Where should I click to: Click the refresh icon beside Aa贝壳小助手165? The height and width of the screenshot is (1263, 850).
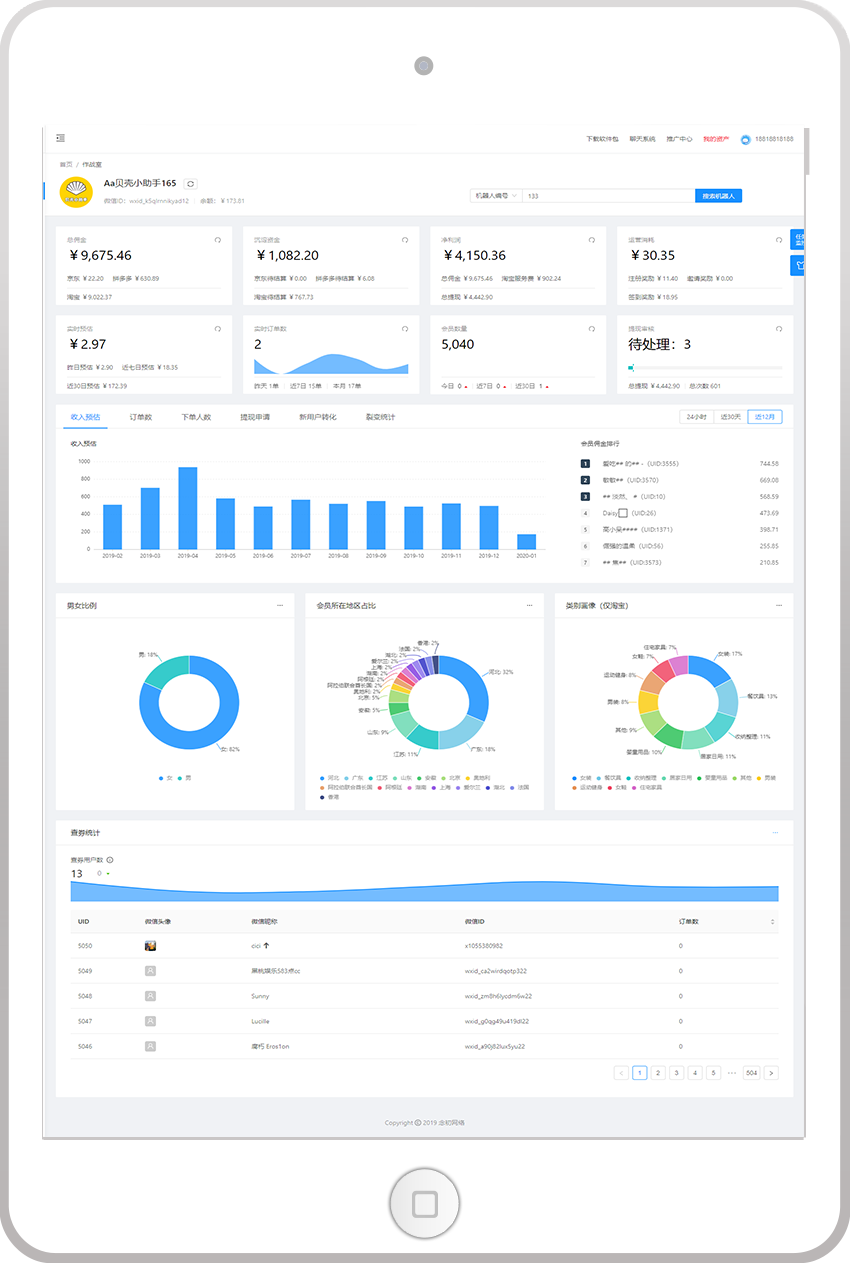click(x=191, y=184)
